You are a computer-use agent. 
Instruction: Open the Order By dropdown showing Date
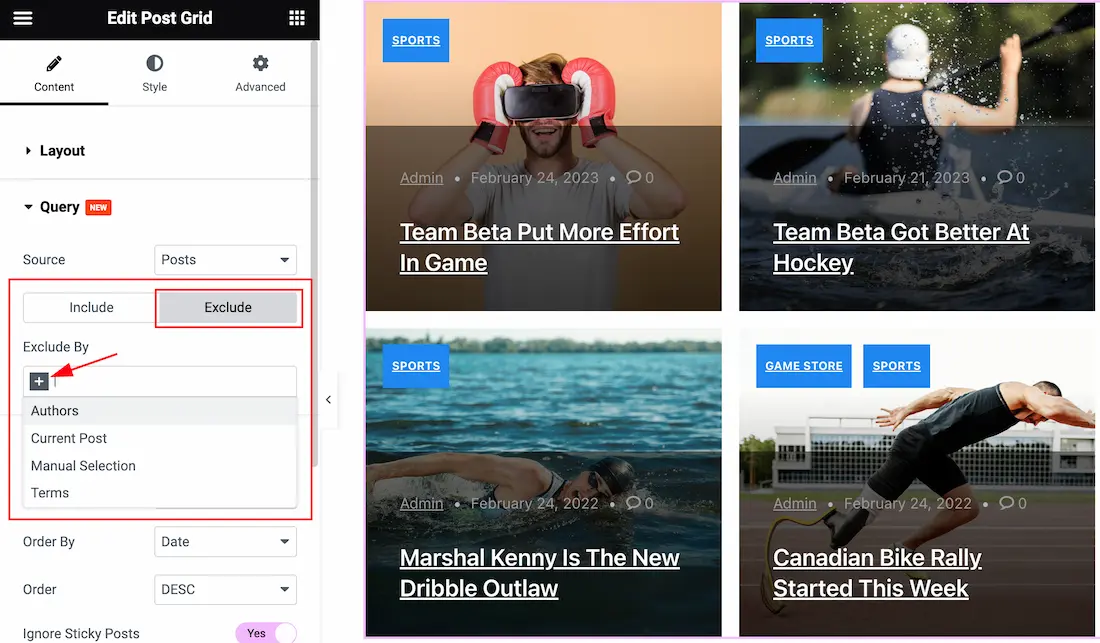point(225,541)
